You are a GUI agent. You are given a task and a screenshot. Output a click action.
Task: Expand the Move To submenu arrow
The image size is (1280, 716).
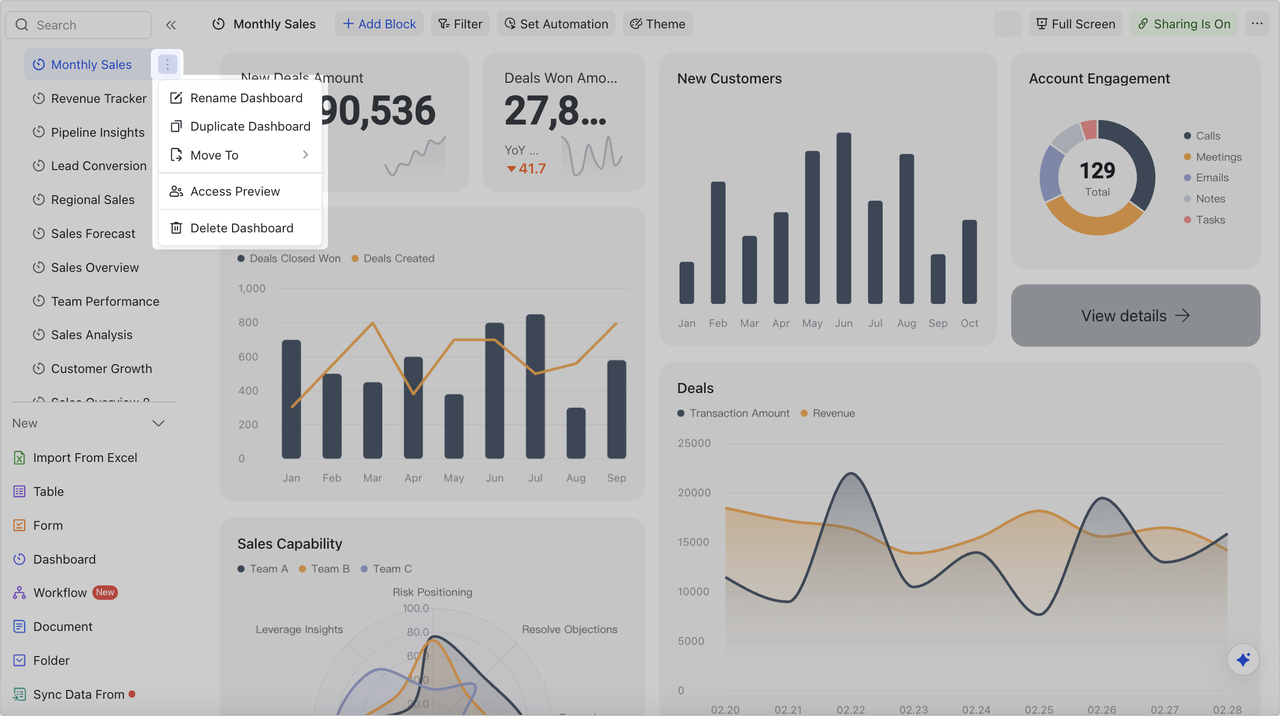(x=305, y=155)
